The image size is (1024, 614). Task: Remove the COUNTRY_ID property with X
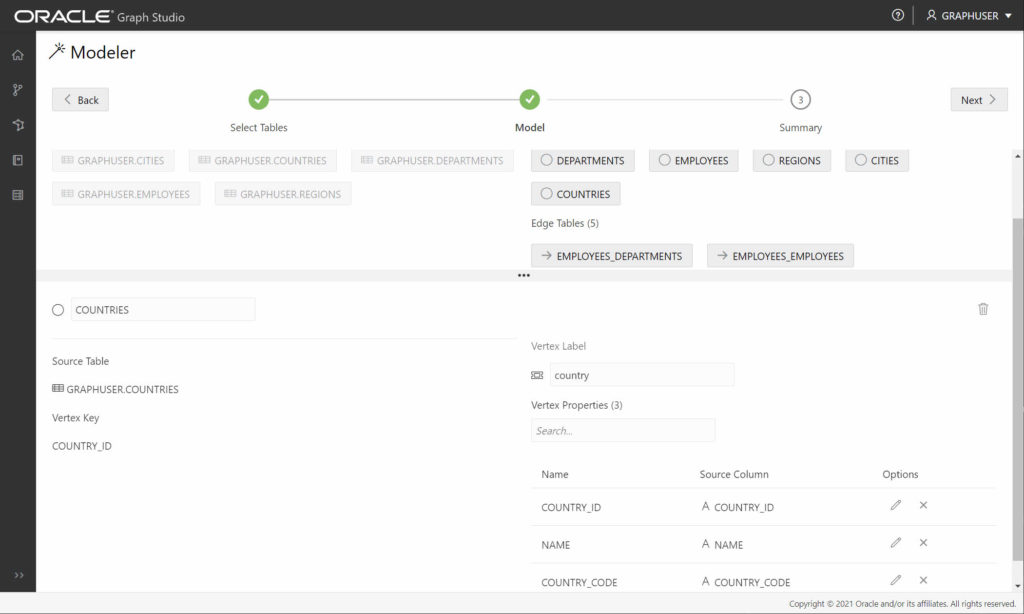coord(923,505)
